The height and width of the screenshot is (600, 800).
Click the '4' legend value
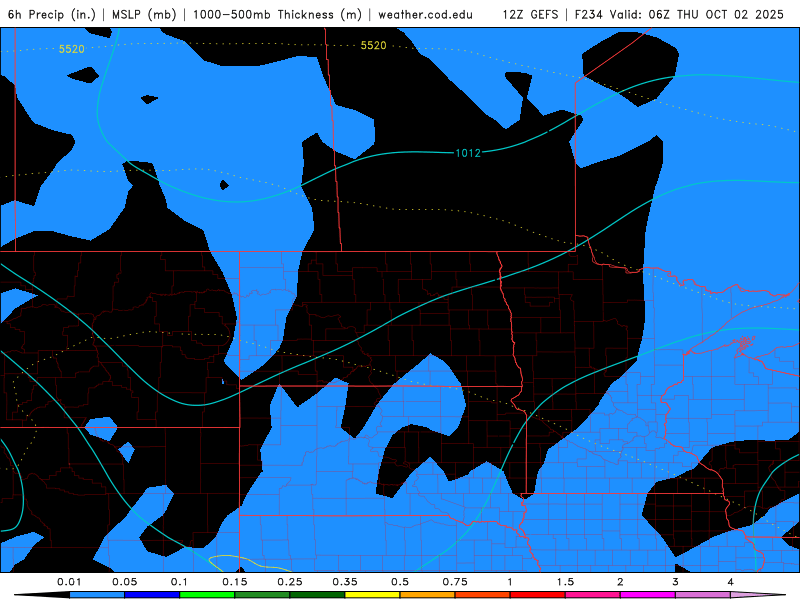point(730,582)
